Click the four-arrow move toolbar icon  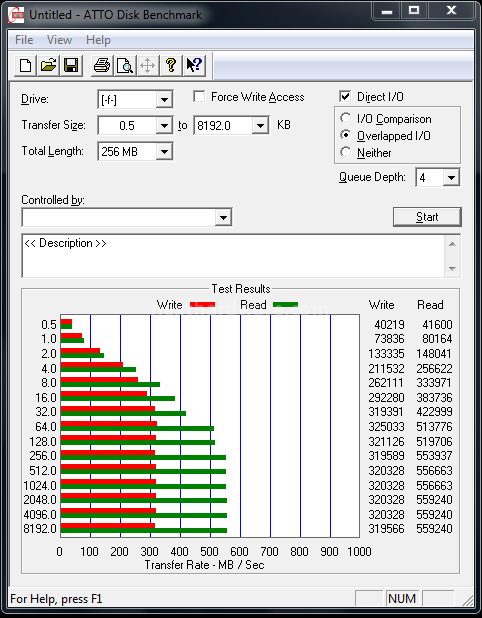point(148,65)
